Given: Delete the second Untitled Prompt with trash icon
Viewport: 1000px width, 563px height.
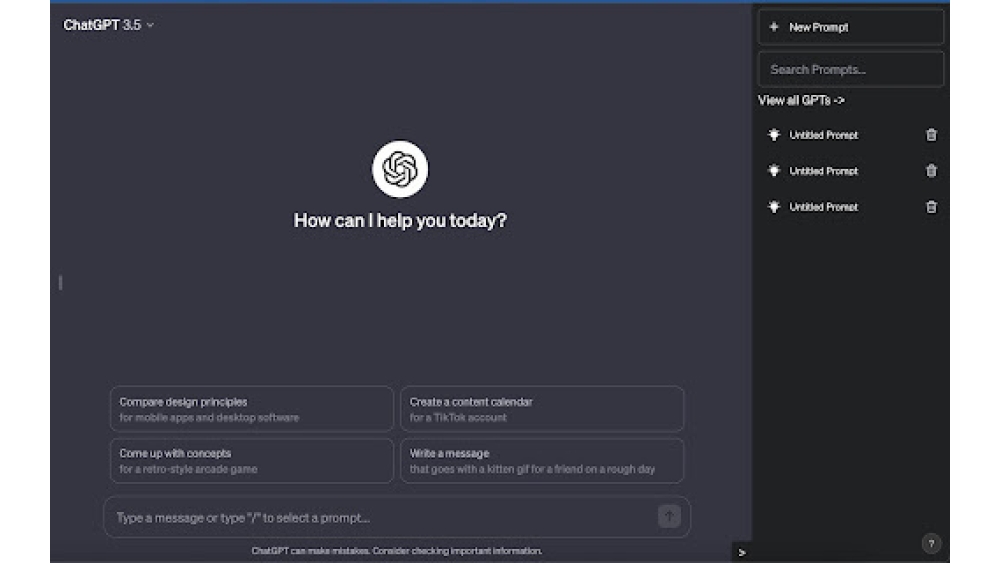Looking at the screenshot, I should (931, 171).
